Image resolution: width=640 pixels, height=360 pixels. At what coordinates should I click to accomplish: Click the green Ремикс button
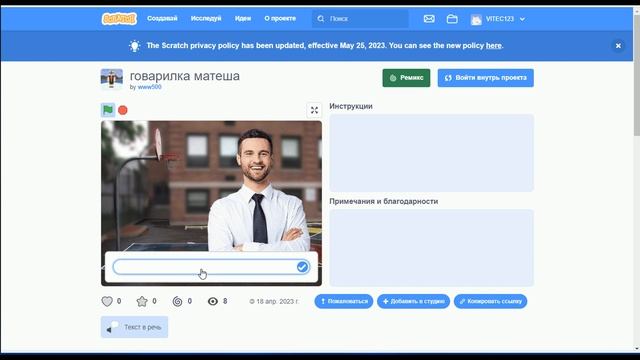(x=406, y=78)
